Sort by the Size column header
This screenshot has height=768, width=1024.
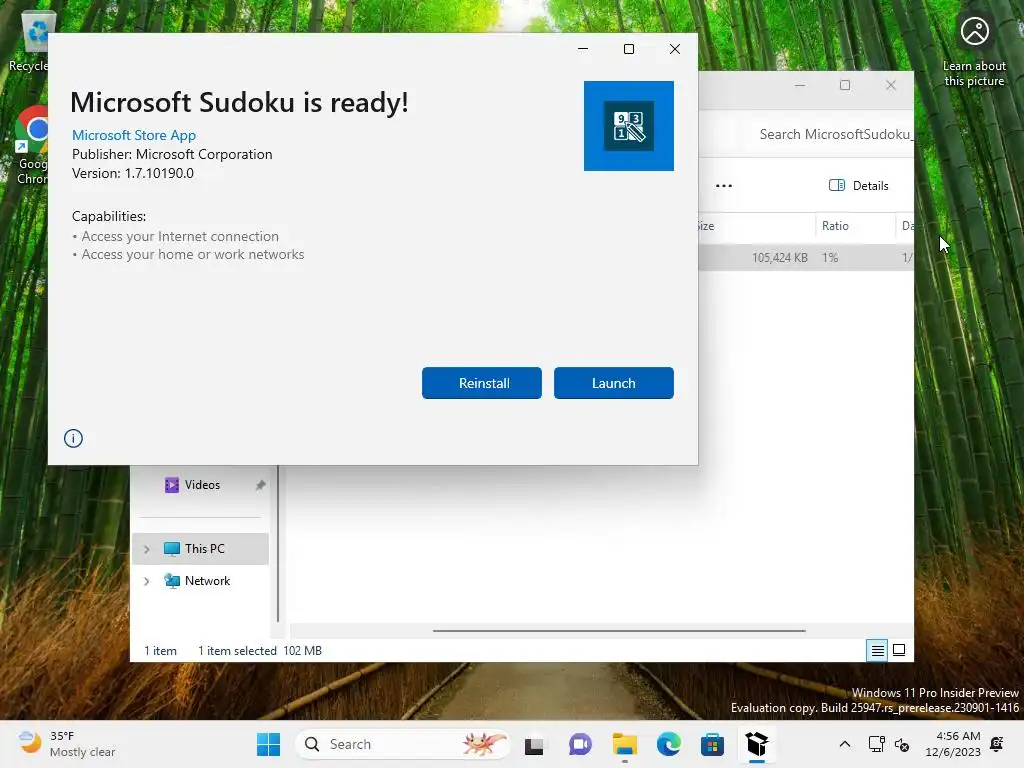point(756,226)
